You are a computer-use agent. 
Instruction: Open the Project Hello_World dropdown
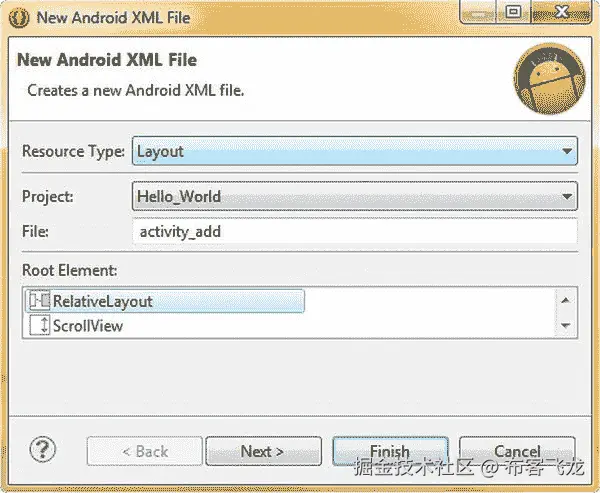point(354,196)
